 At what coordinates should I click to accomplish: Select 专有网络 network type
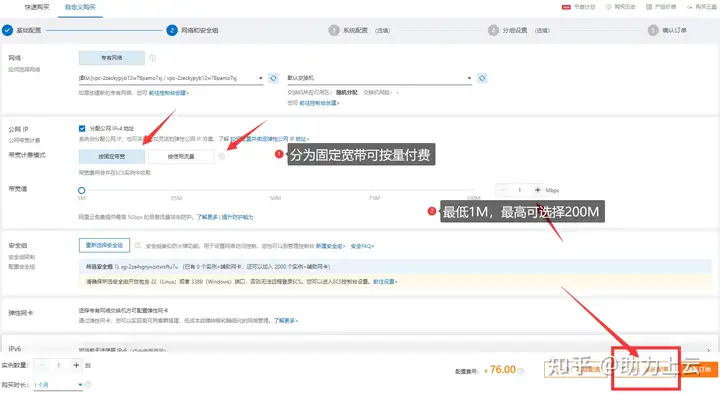tap(112, 58)
